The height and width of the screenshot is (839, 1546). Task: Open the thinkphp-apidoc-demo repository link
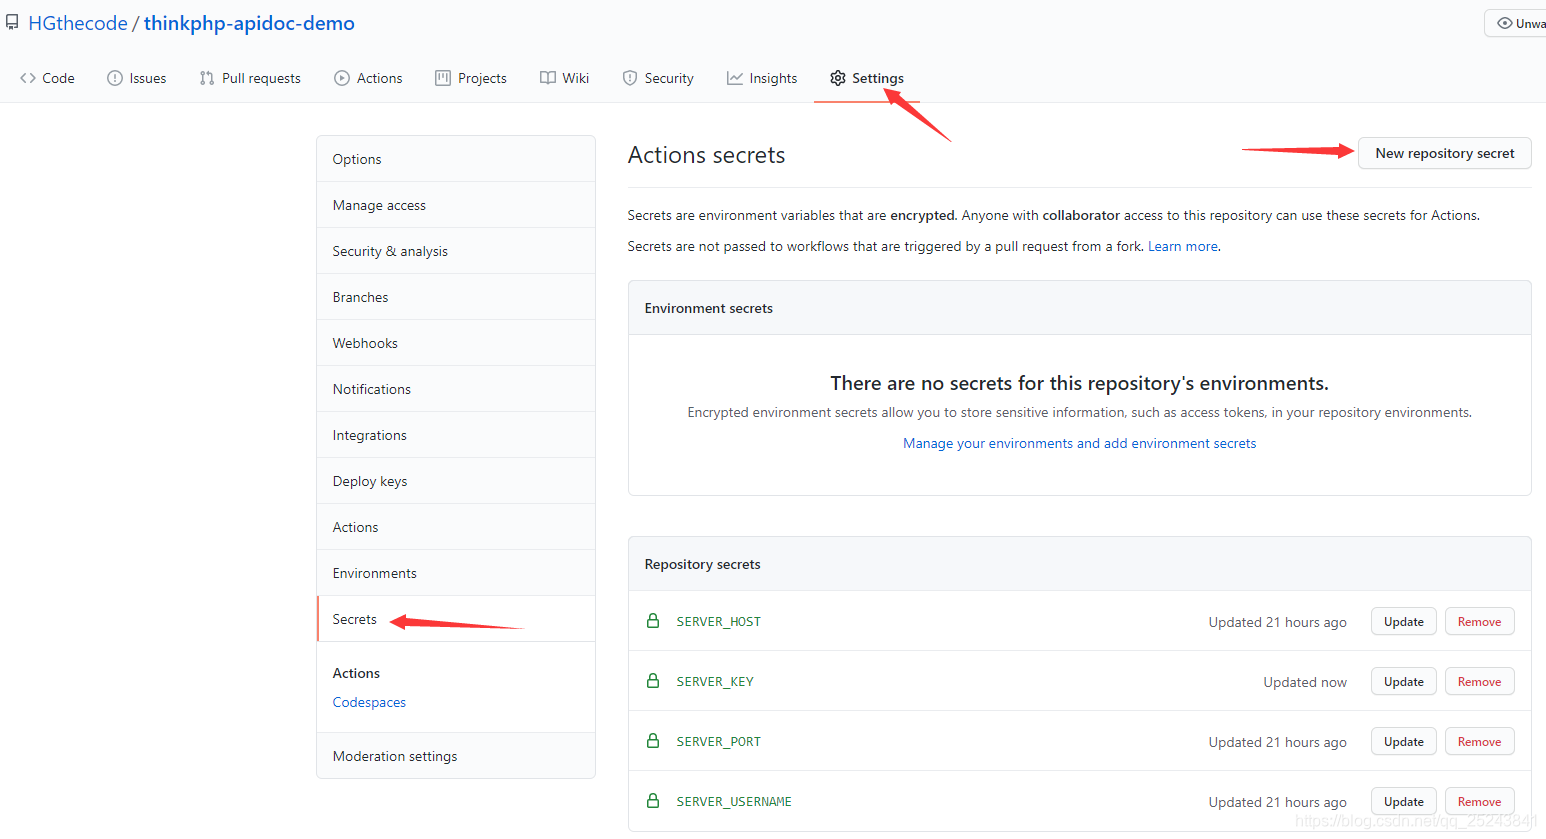point(249,23)
